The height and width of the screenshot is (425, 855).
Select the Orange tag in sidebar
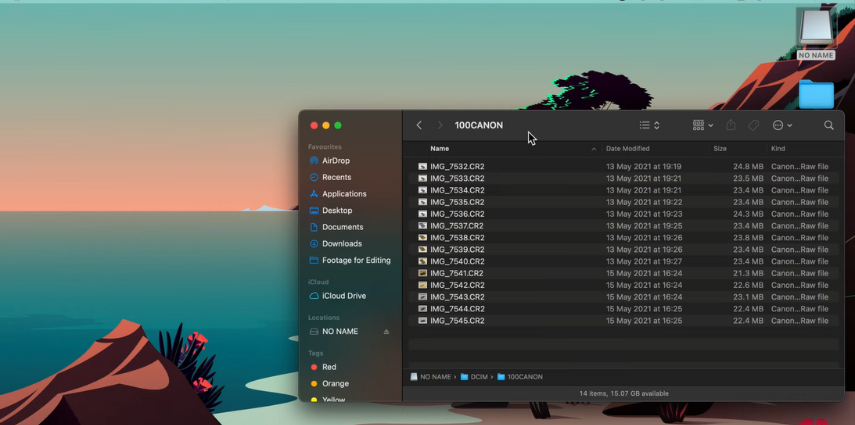pos(335,383)
